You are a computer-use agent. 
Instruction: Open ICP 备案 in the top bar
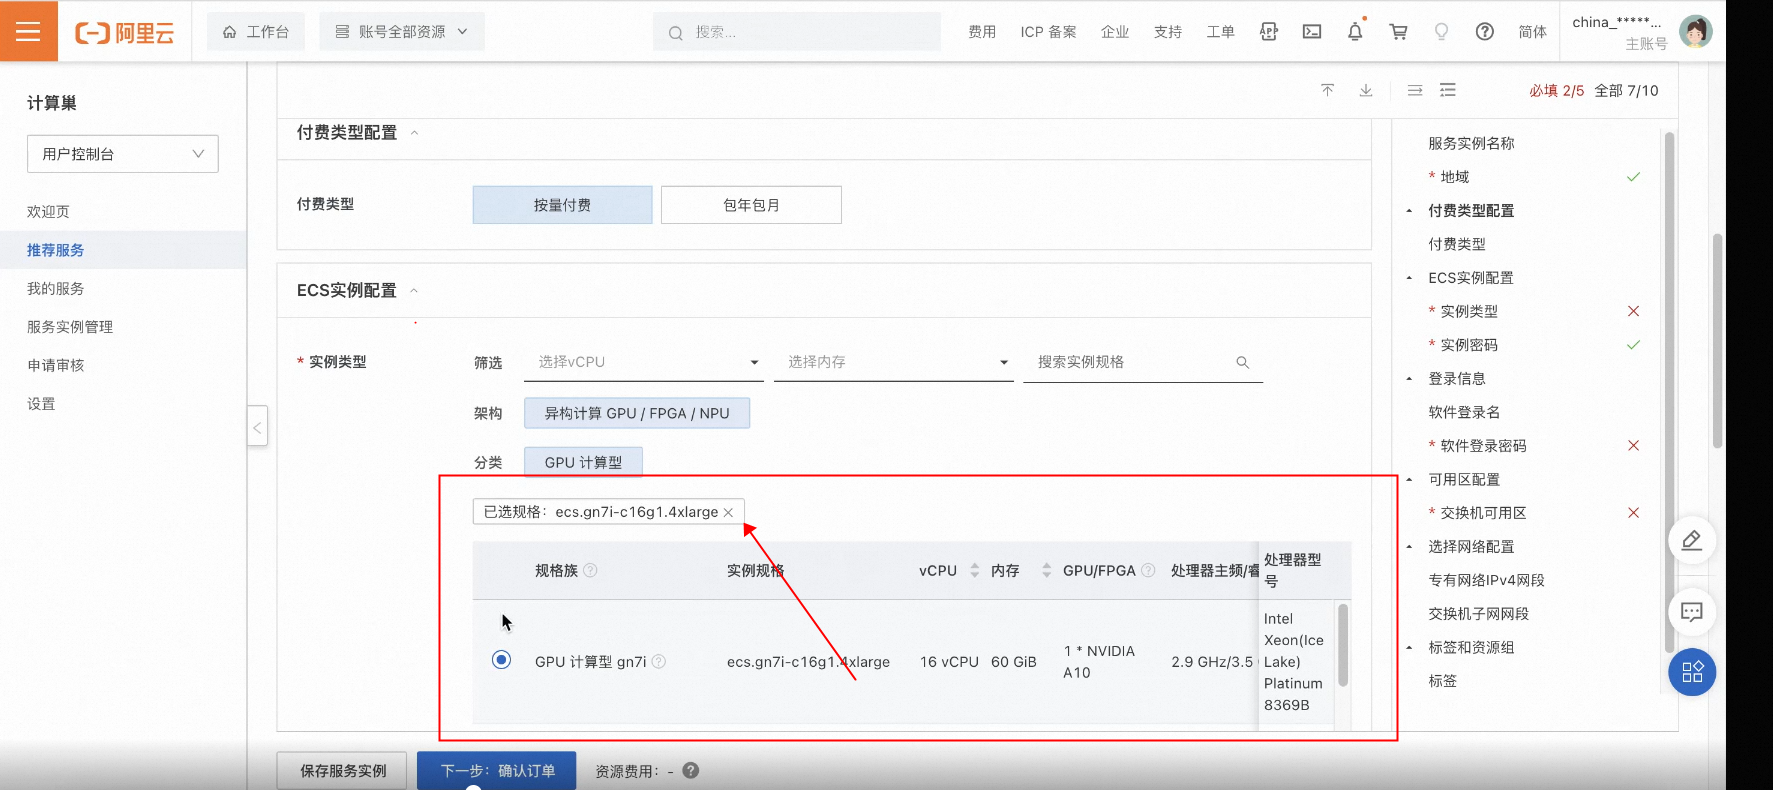click(x=1048, y=32)
